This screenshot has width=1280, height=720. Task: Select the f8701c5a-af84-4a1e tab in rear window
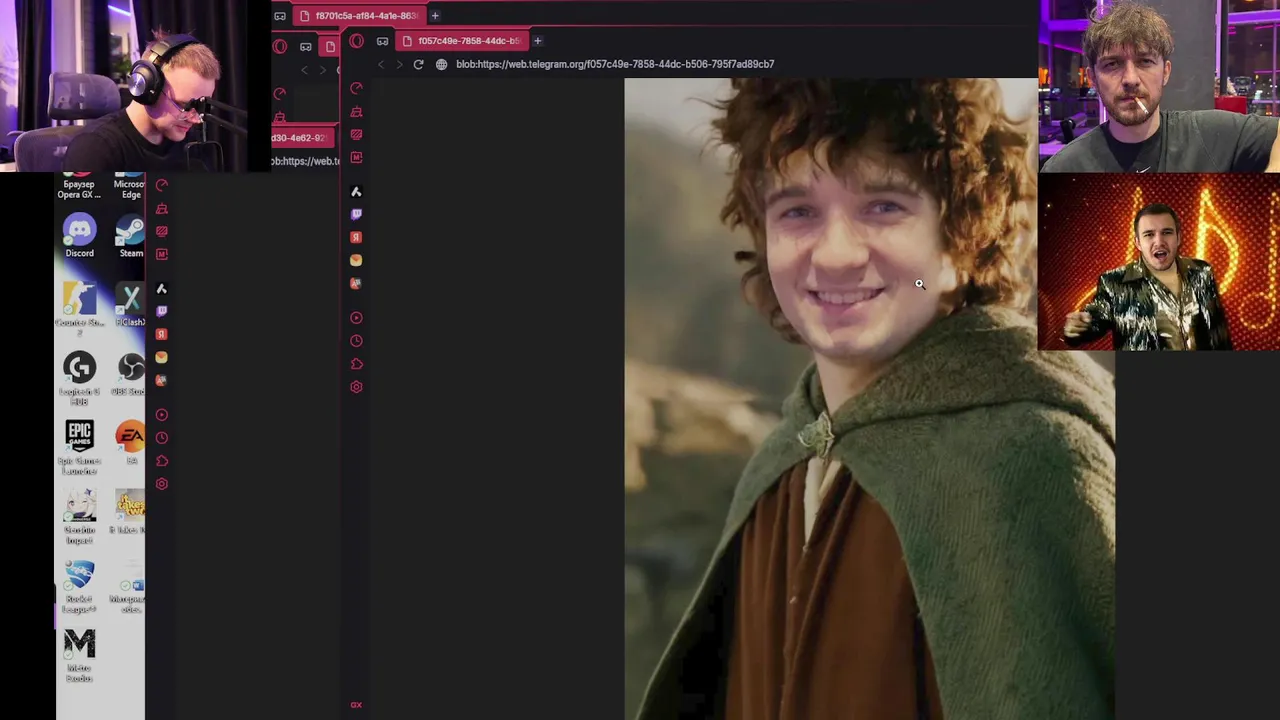coord(358,16)
